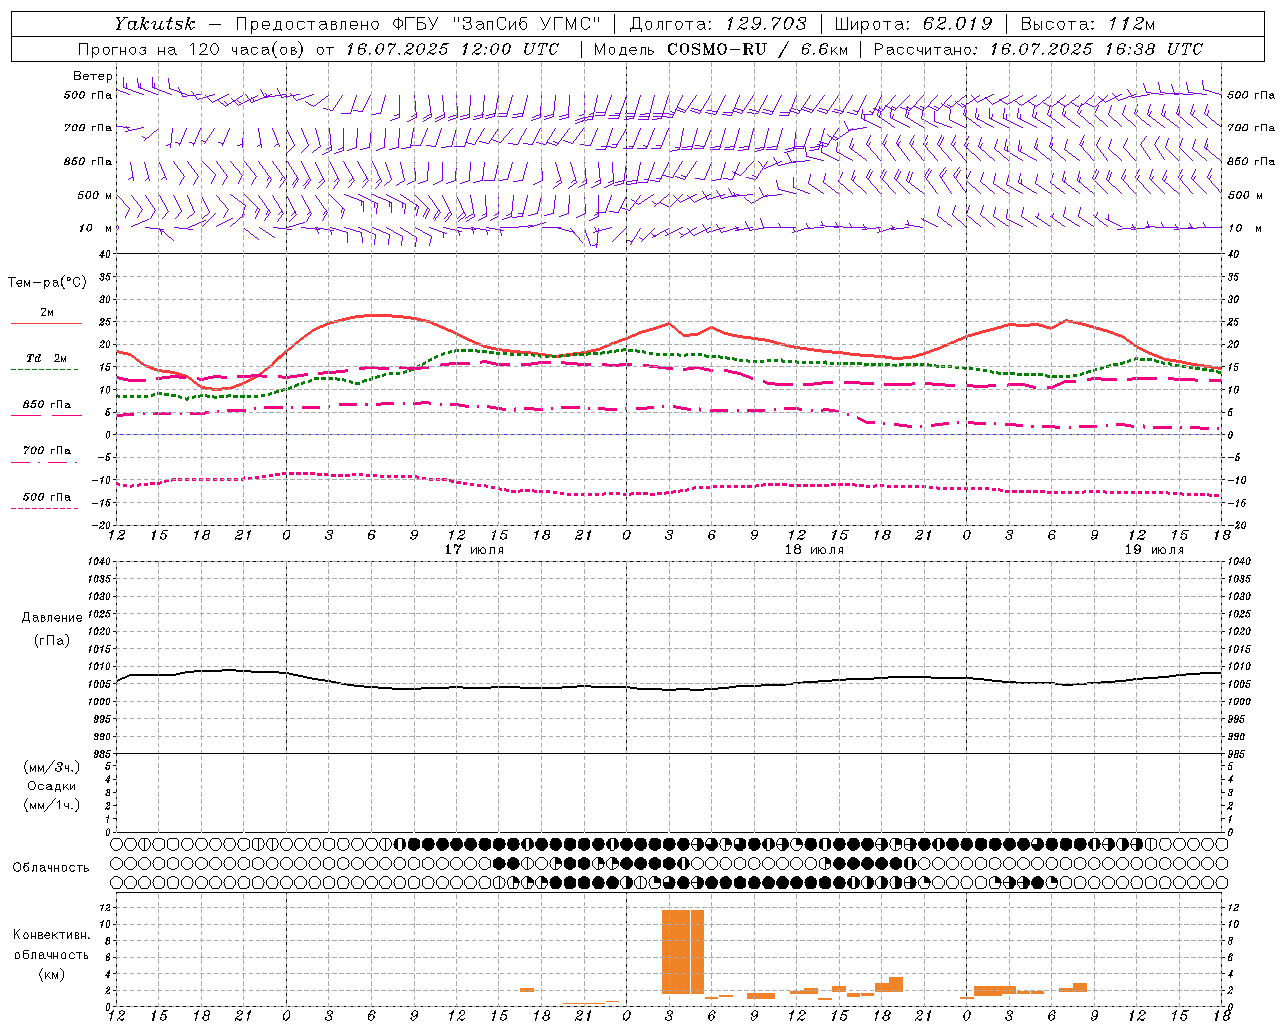
Task: Click the Тем-ра(°C) axis title
Action: pyautogui.click(x=47, y=283)
